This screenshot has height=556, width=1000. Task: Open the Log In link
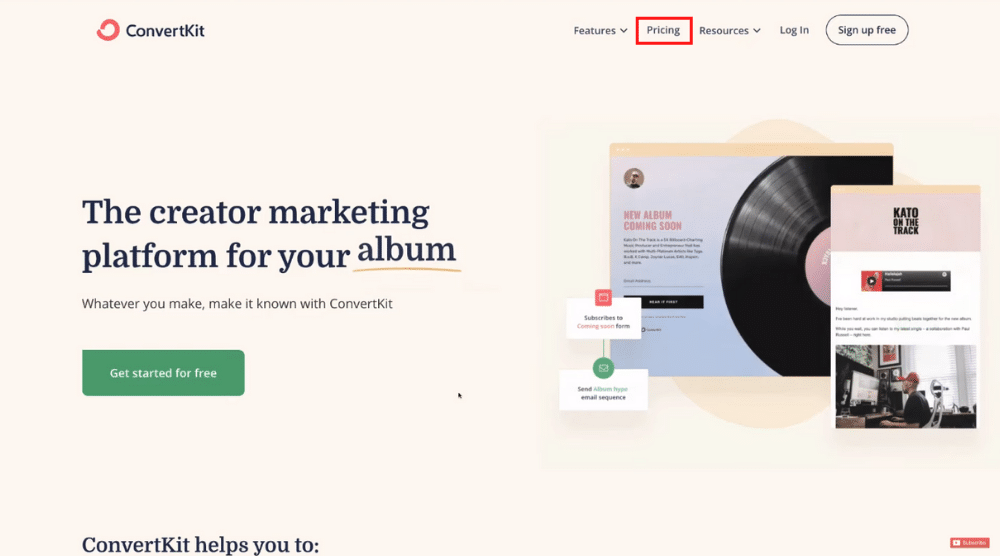pos(794,30)
